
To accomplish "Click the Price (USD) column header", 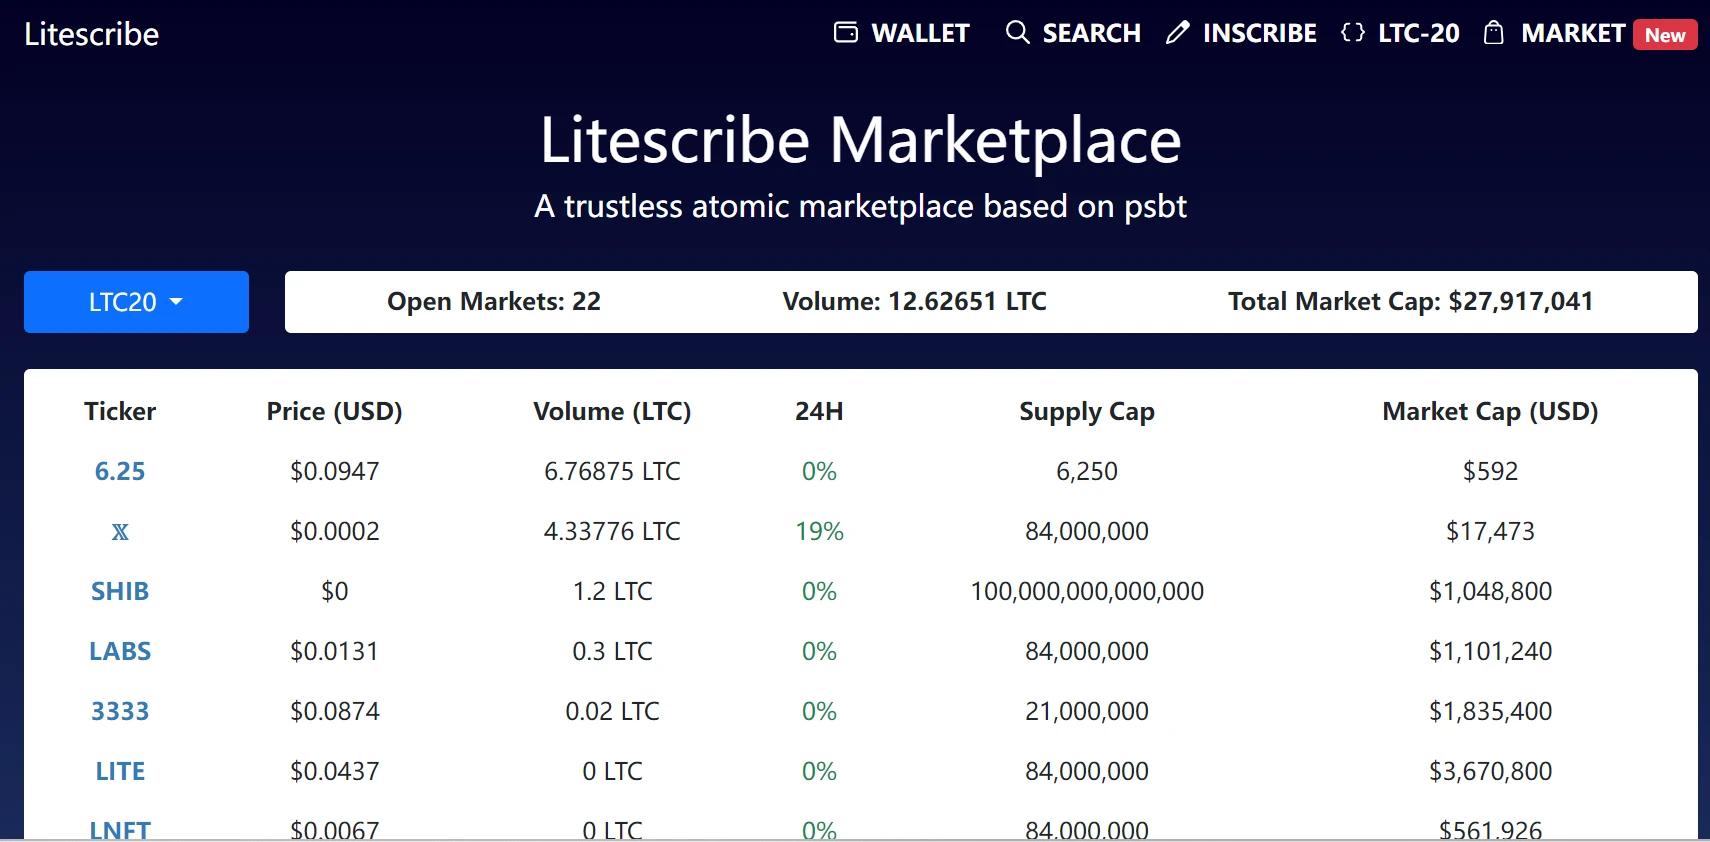I will [x=334, y=411].
